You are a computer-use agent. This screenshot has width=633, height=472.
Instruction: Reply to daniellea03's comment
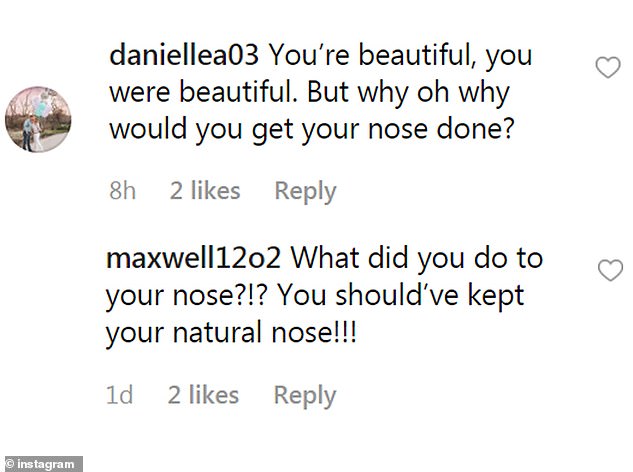pyautogui.click(x=305, y=191)
